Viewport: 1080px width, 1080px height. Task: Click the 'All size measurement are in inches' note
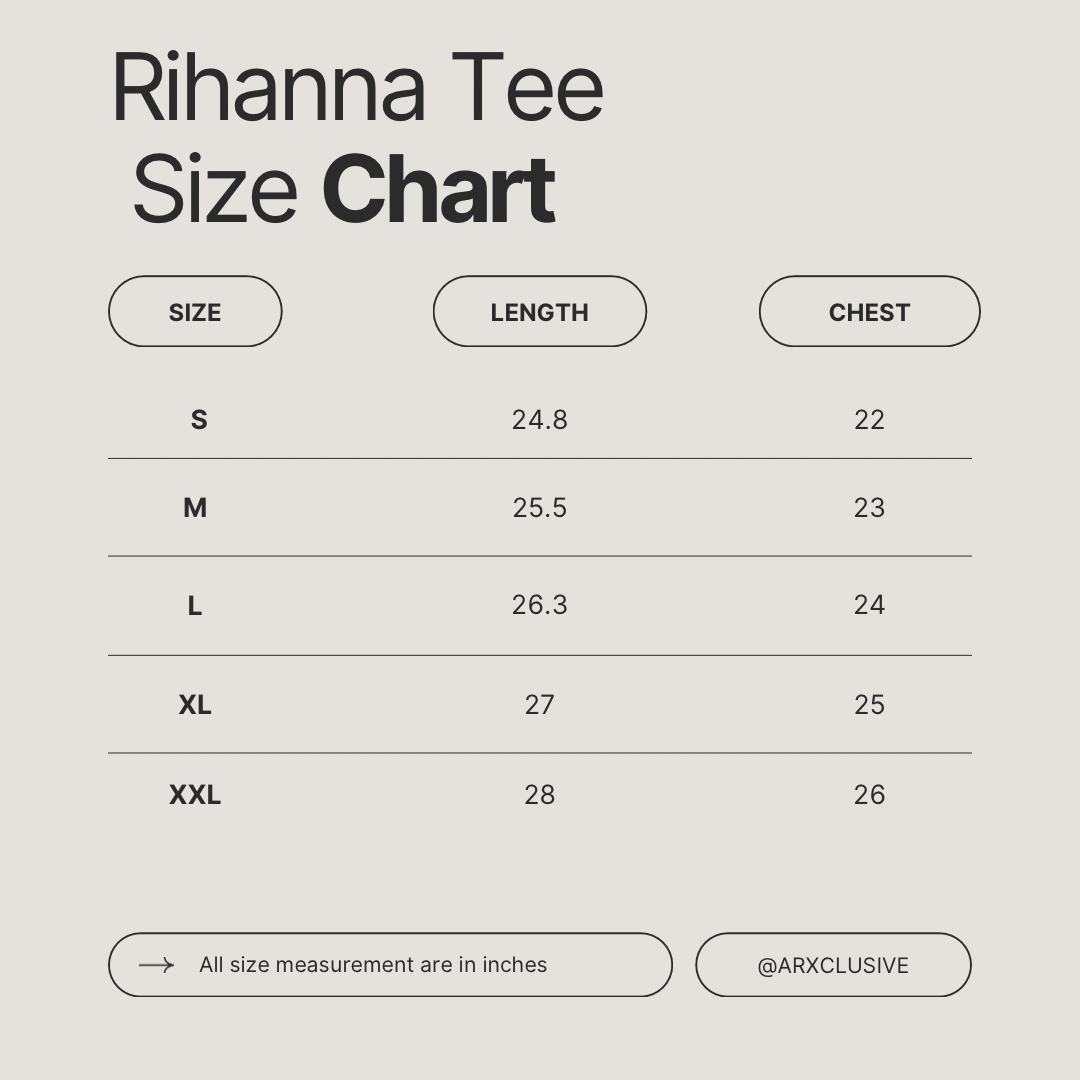(x=373, y=965)
